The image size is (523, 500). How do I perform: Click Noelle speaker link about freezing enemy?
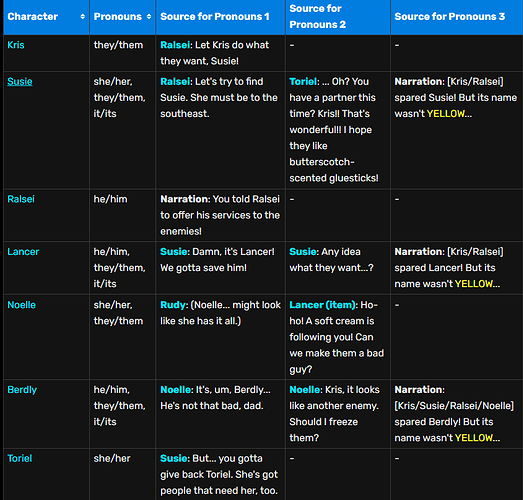point(305,390)
